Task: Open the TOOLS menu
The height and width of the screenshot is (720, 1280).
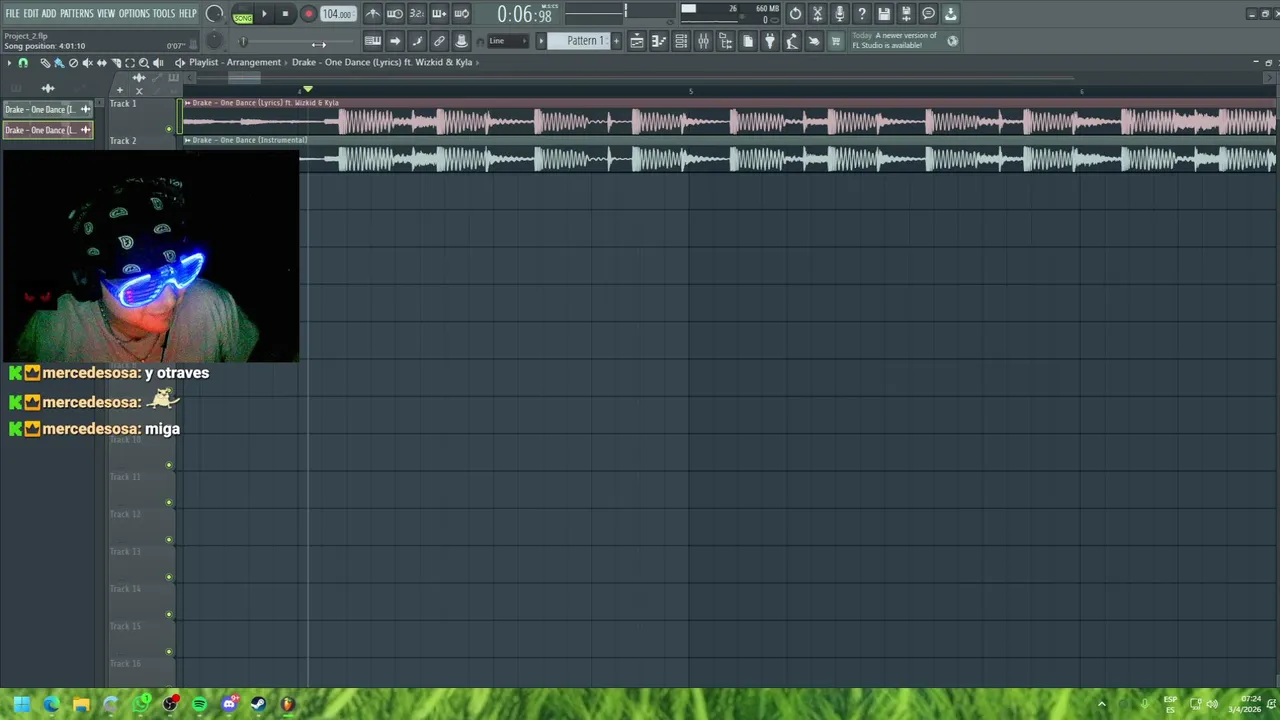Action: click(x=164, y=13)
